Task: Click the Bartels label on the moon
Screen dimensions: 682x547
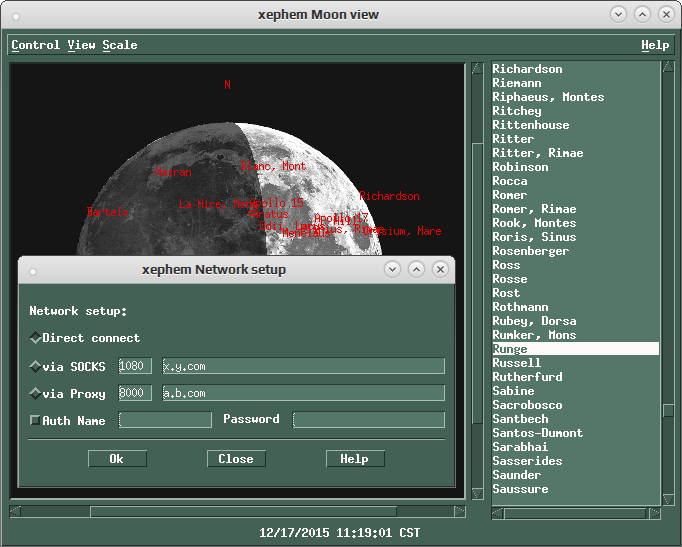Action: (x=107, y=212)
